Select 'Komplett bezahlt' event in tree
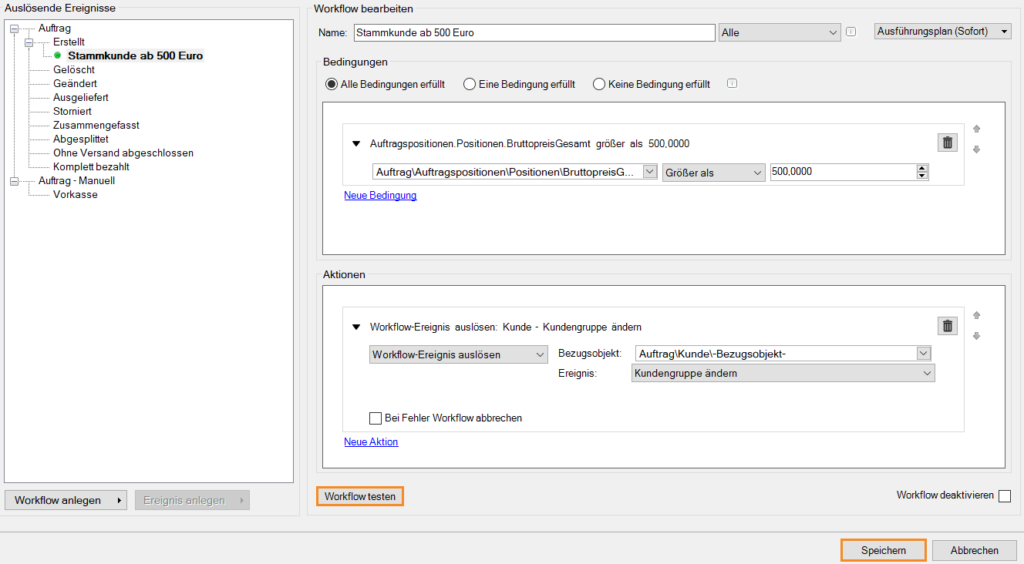This screenshot has height=564, width=1024. click(x=90, y=167)
